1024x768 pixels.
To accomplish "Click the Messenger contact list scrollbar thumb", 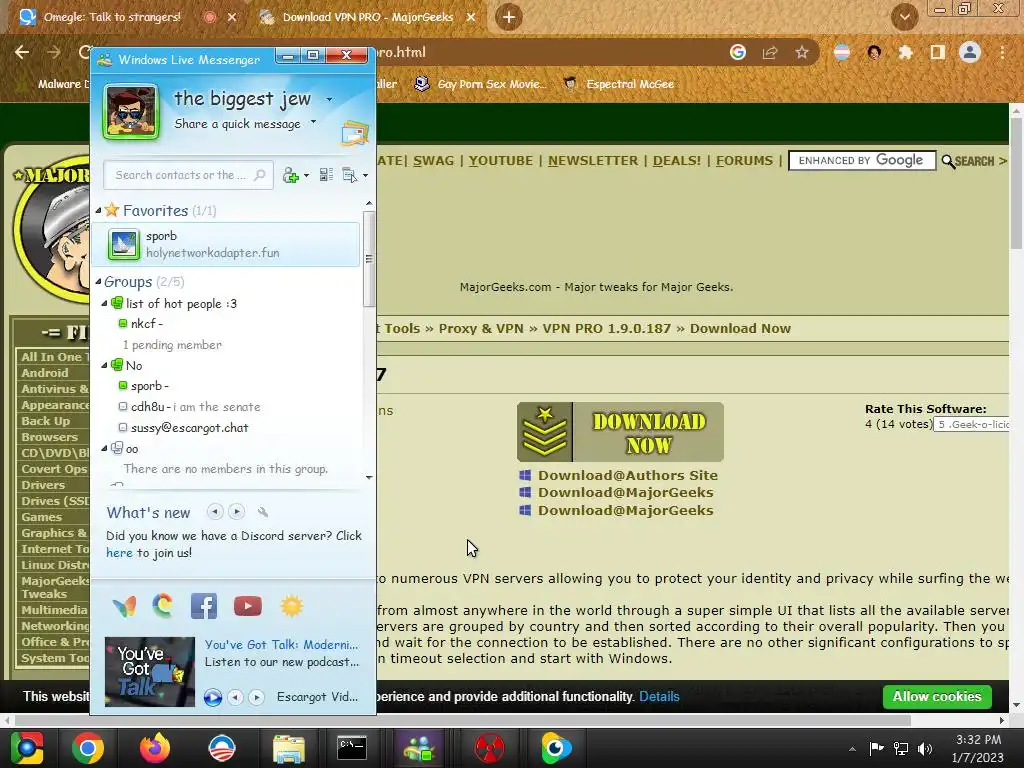I will (369, 259).
